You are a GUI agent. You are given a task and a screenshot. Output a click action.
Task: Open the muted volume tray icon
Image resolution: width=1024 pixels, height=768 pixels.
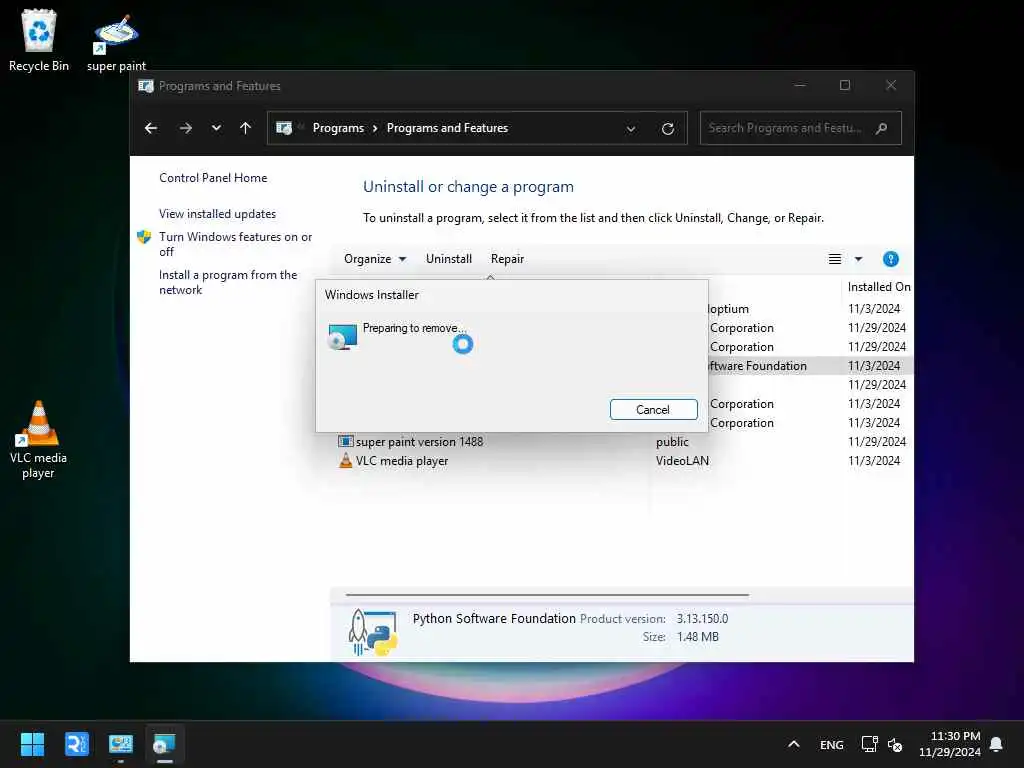tap(895, 744)
